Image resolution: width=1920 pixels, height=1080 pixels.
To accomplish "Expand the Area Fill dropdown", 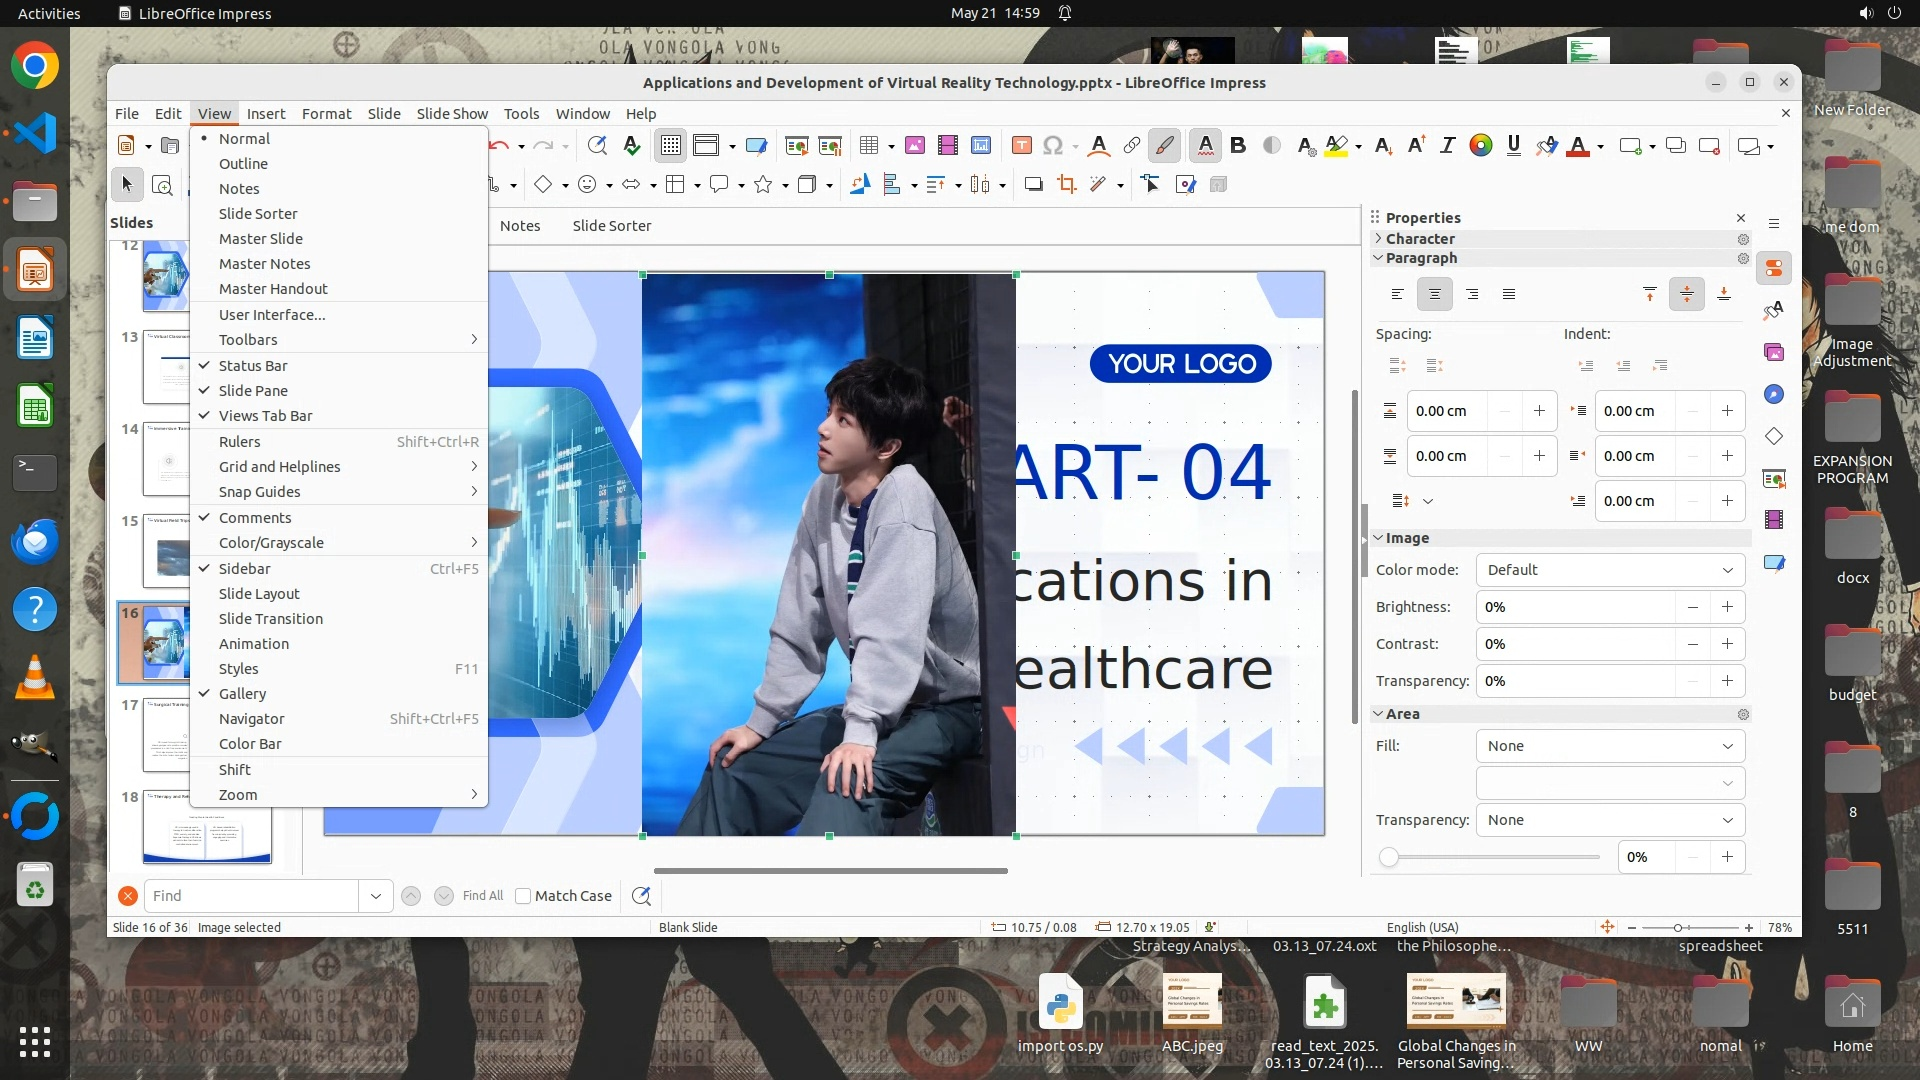I will click(1610, 746).
